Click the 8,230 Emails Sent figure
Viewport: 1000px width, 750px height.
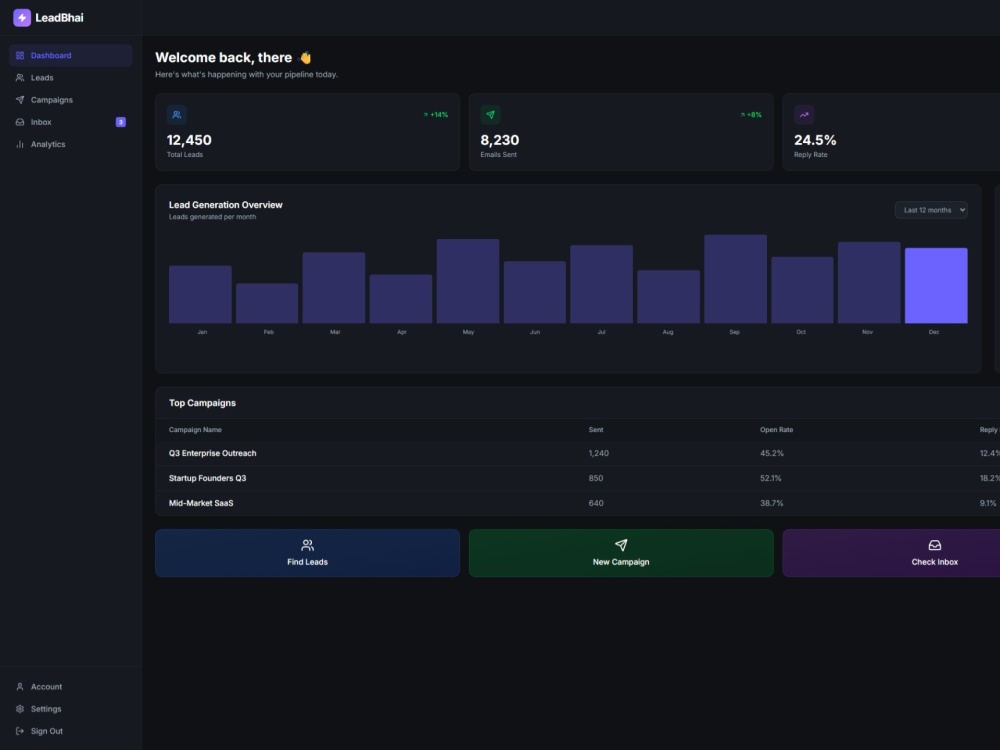click(x=499, y=140)
